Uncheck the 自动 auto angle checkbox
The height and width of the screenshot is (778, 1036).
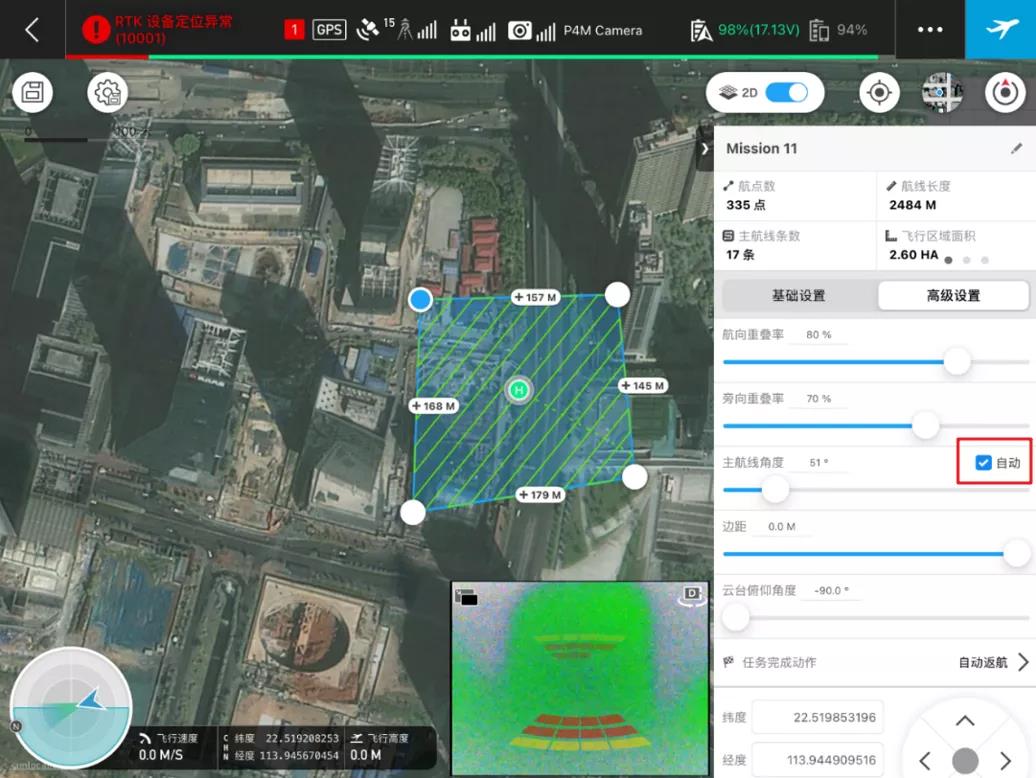[x=983, y=462]
